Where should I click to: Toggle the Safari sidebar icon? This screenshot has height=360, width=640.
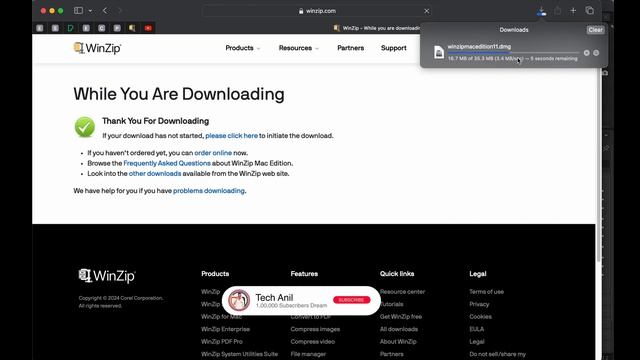click(x=78, y=11)
